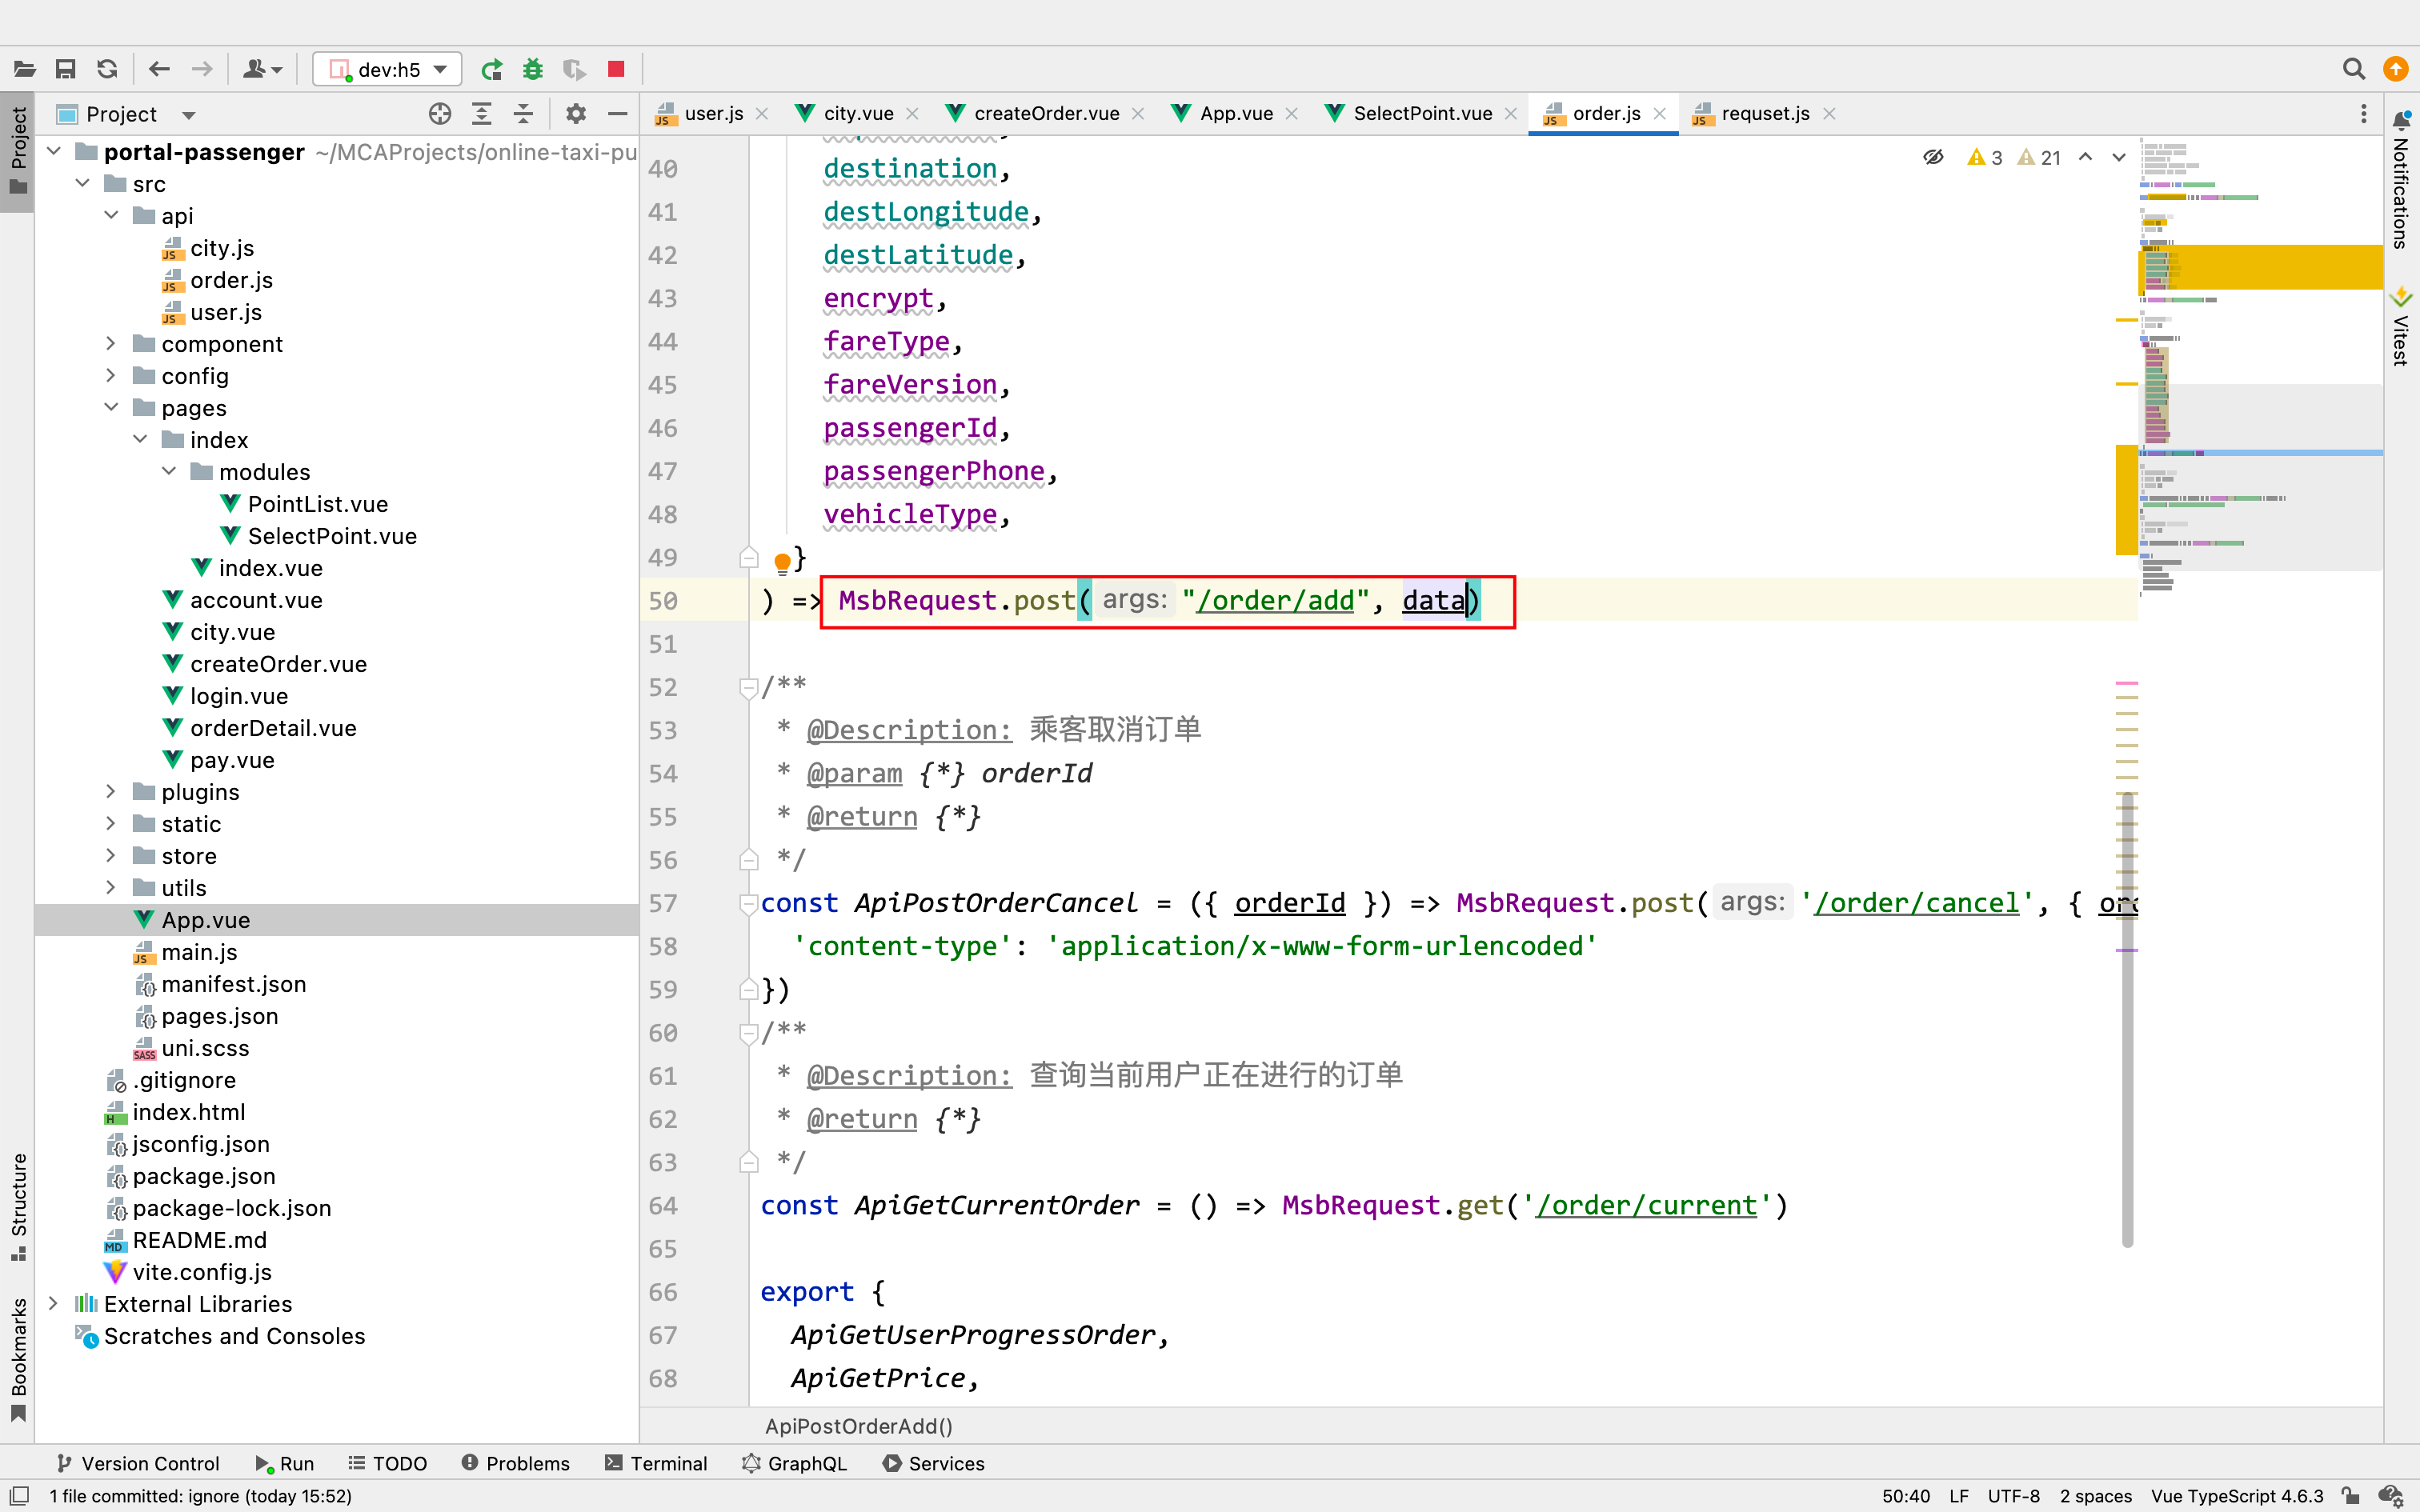Toggle the Structure side panel
The image size is (2420, 1512).
click(18, 1207)
